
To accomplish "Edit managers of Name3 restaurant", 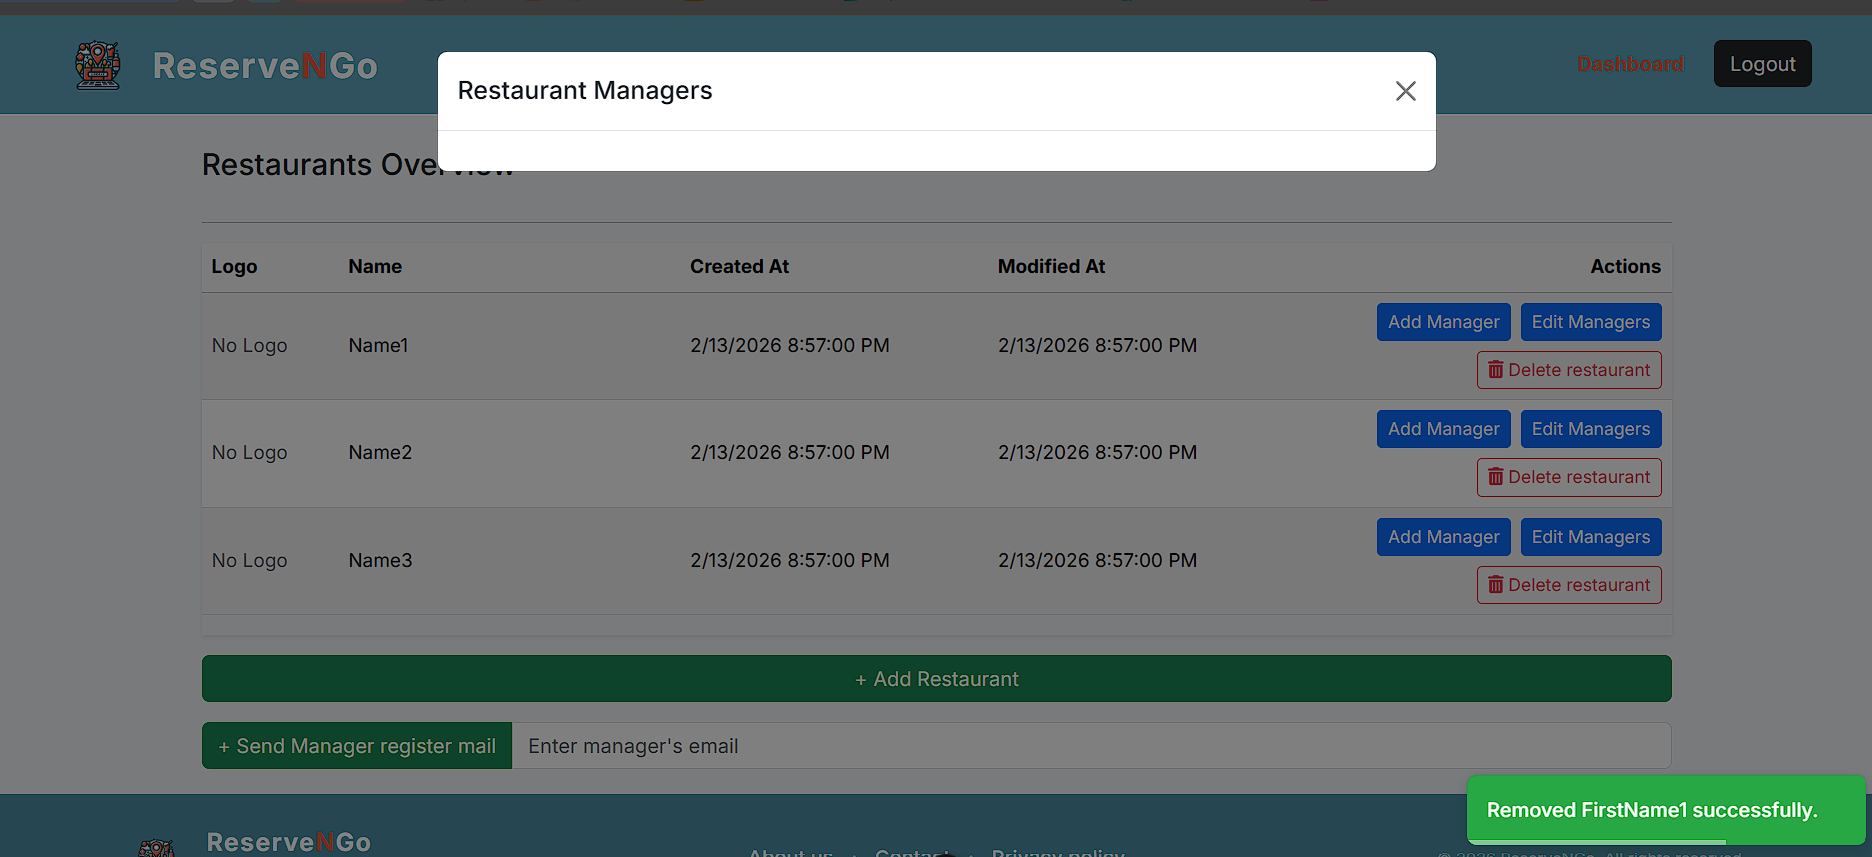I will [x=1590, y=537].
